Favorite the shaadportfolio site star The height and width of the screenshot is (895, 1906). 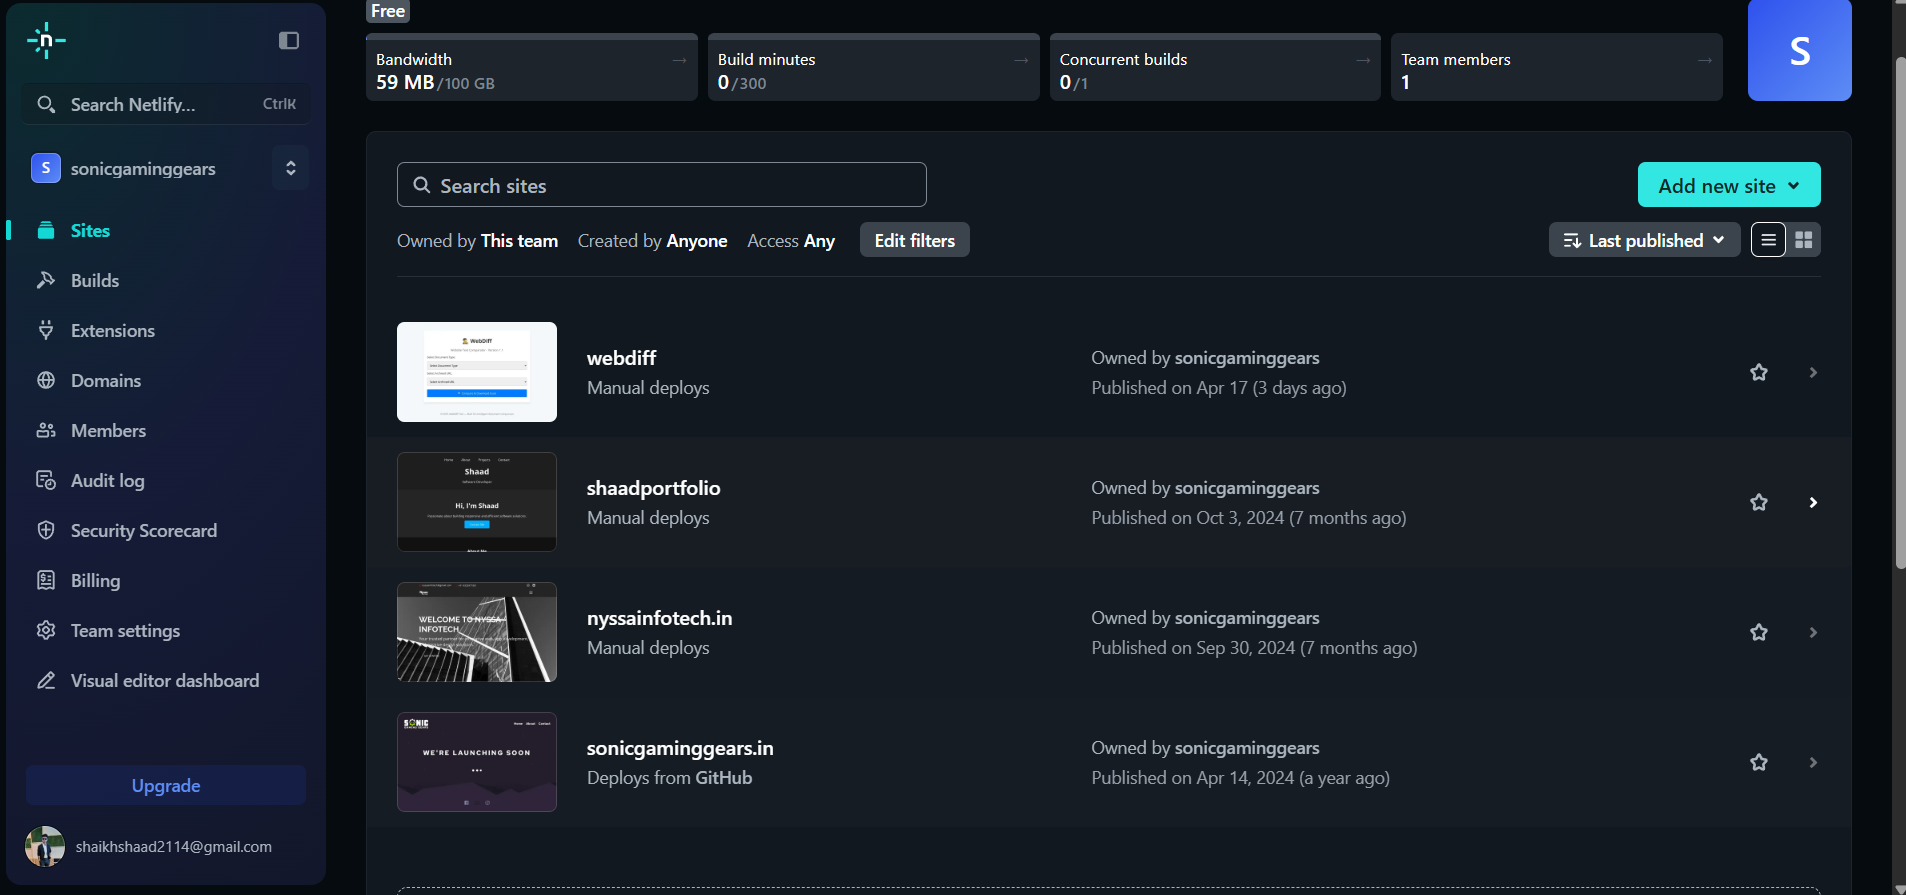[x=1759, y=502]
